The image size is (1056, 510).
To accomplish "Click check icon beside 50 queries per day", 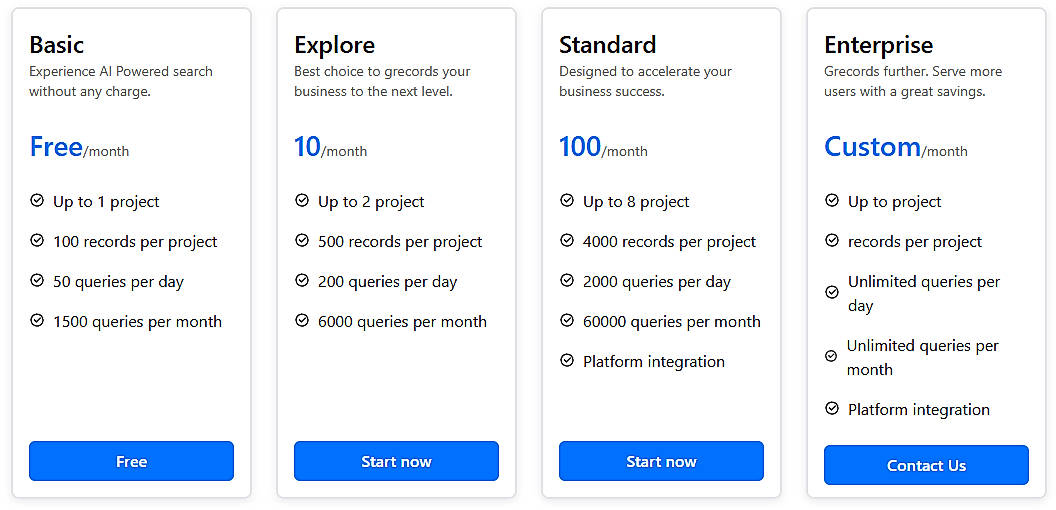I will pyautogui.click(x=37, y=281).
